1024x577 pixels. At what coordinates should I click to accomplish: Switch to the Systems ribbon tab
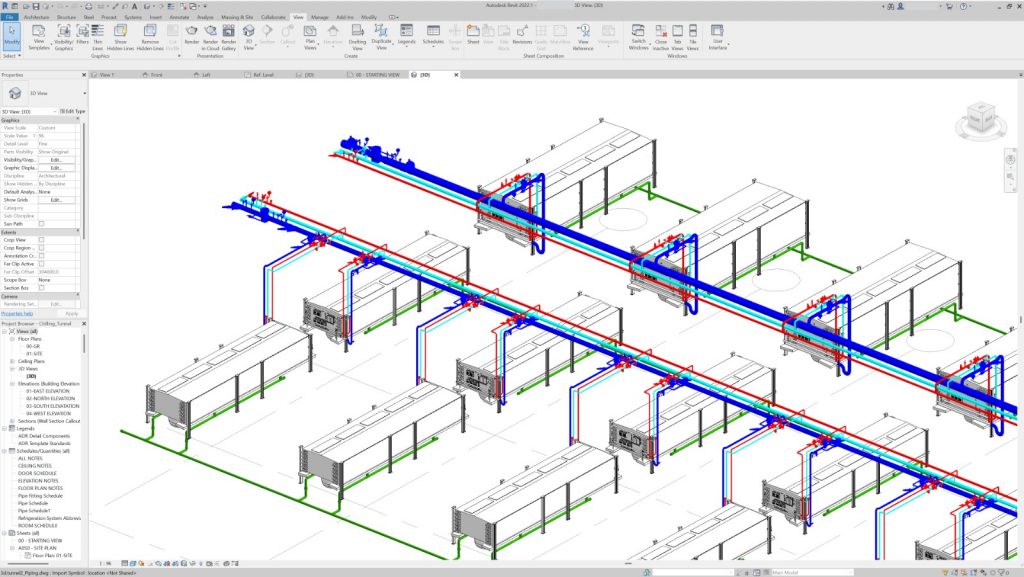tap(133, 17)
